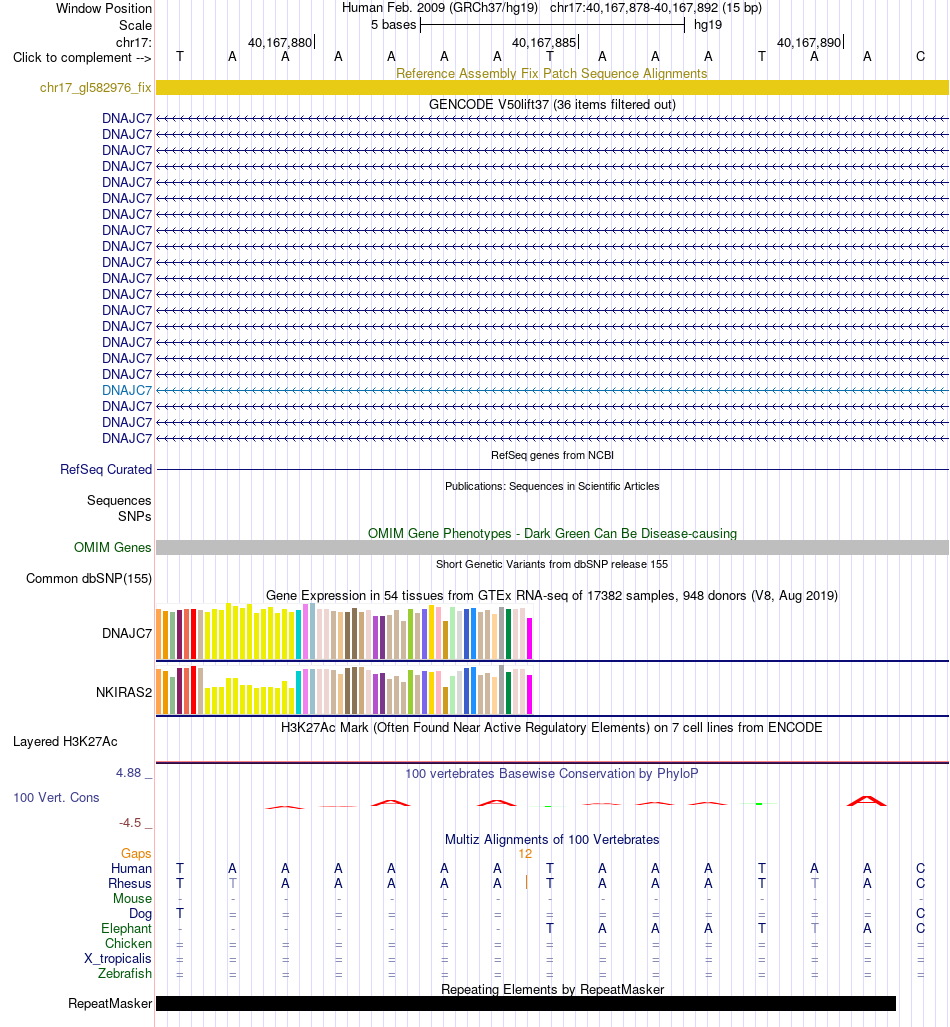Select the 'Scale' track label

point(135,26)
